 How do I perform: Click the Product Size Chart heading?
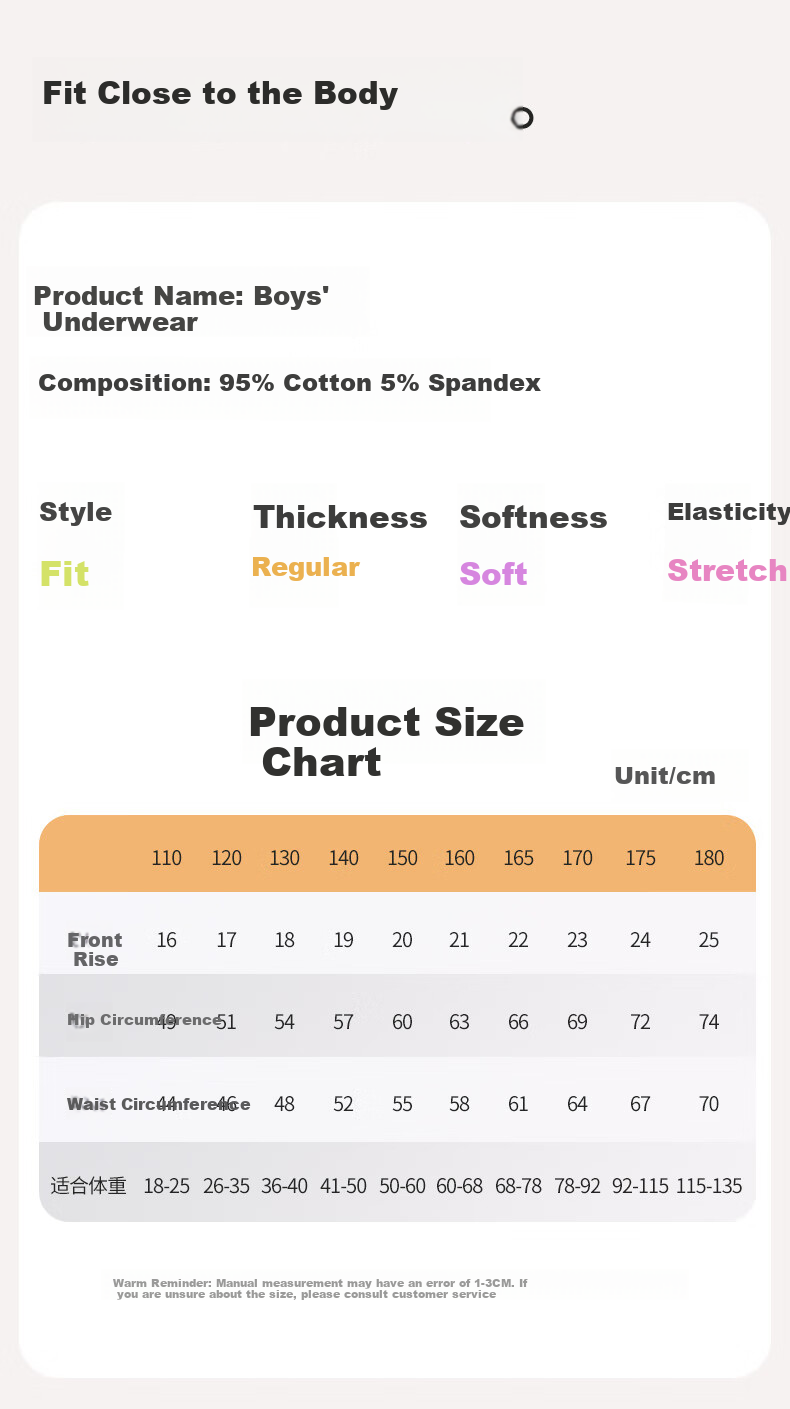click(385, 741)
